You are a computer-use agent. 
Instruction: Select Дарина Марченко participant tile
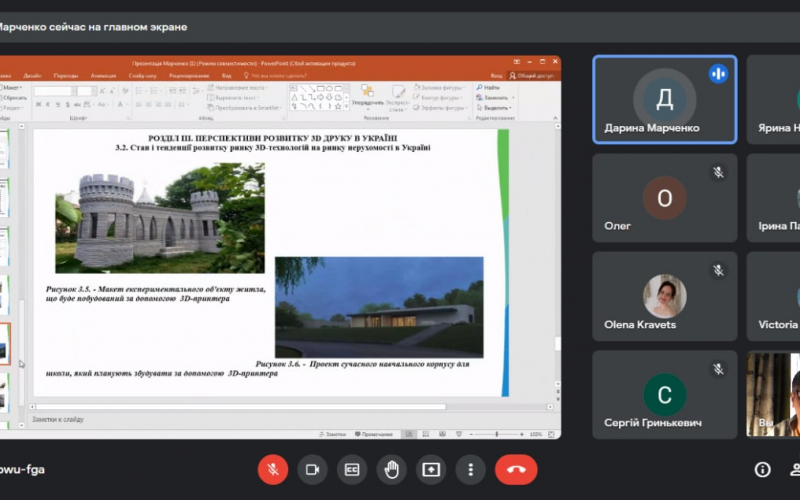pos(665,99)
